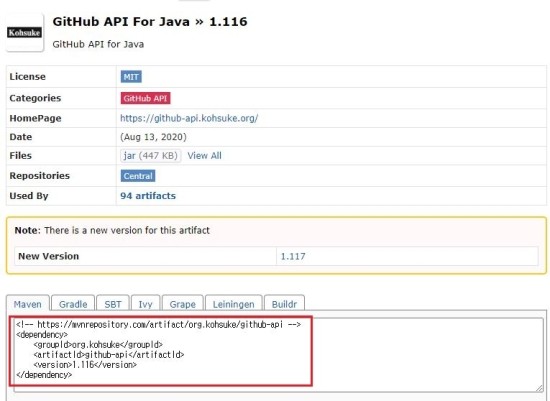Switch to the Ivy tab
The height and width of the screenshot is (401, 550).
pyautogui.click(x=145, y=304)
